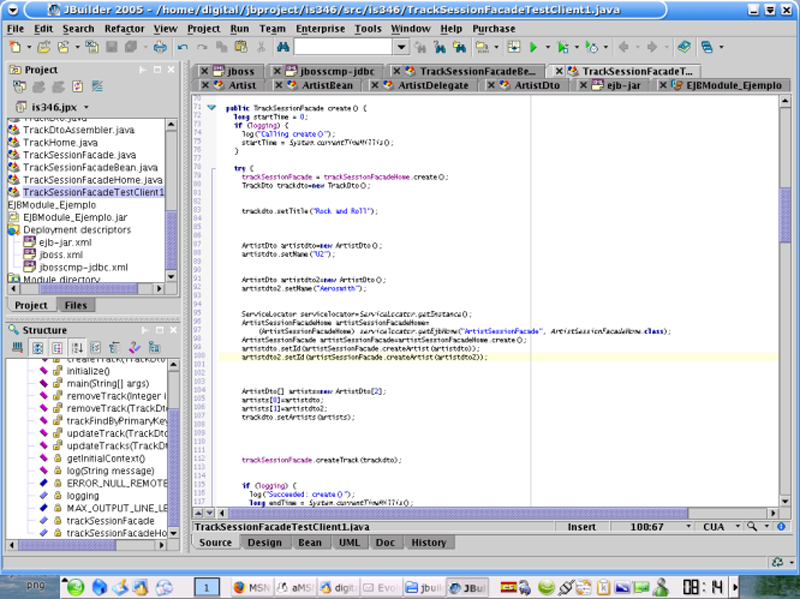Open the Refactor menu

coord(124,29)
